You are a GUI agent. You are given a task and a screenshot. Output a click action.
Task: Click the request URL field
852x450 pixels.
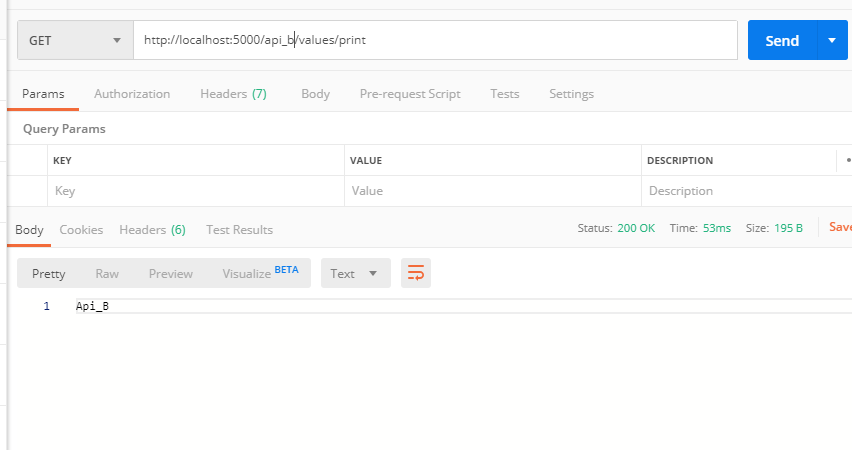[x=435, y=40]
